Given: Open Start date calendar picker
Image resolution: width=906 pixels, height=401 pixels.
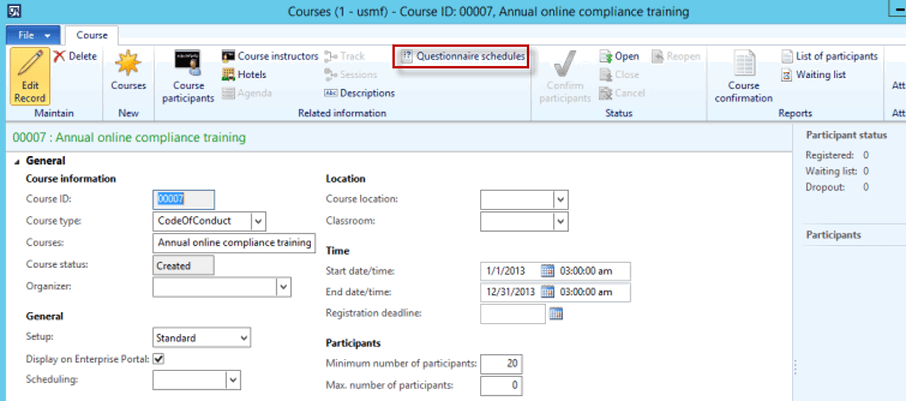Looking at the screenshot, I should [x=547, y=270].
